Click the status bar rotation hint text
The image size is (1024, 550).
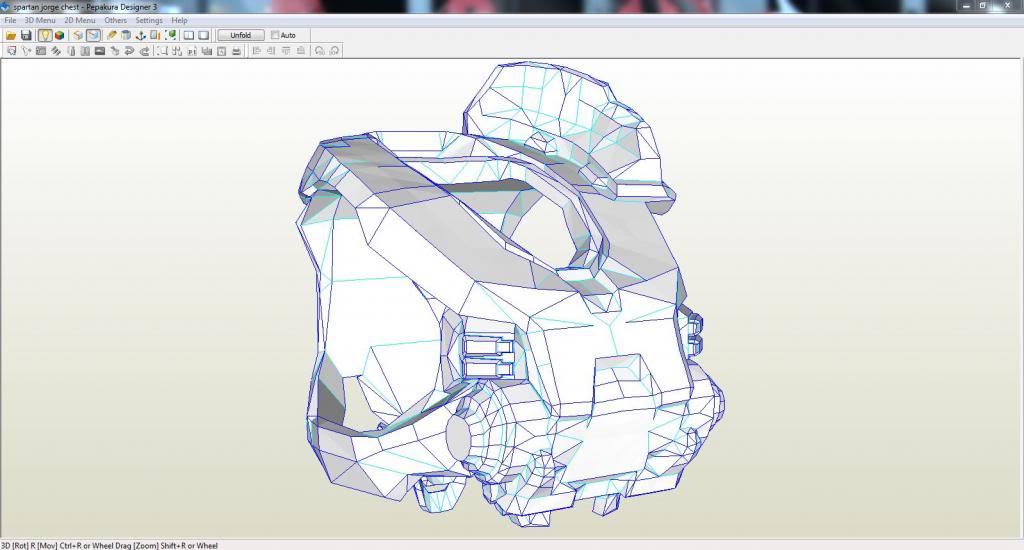(x=109, y=545)
